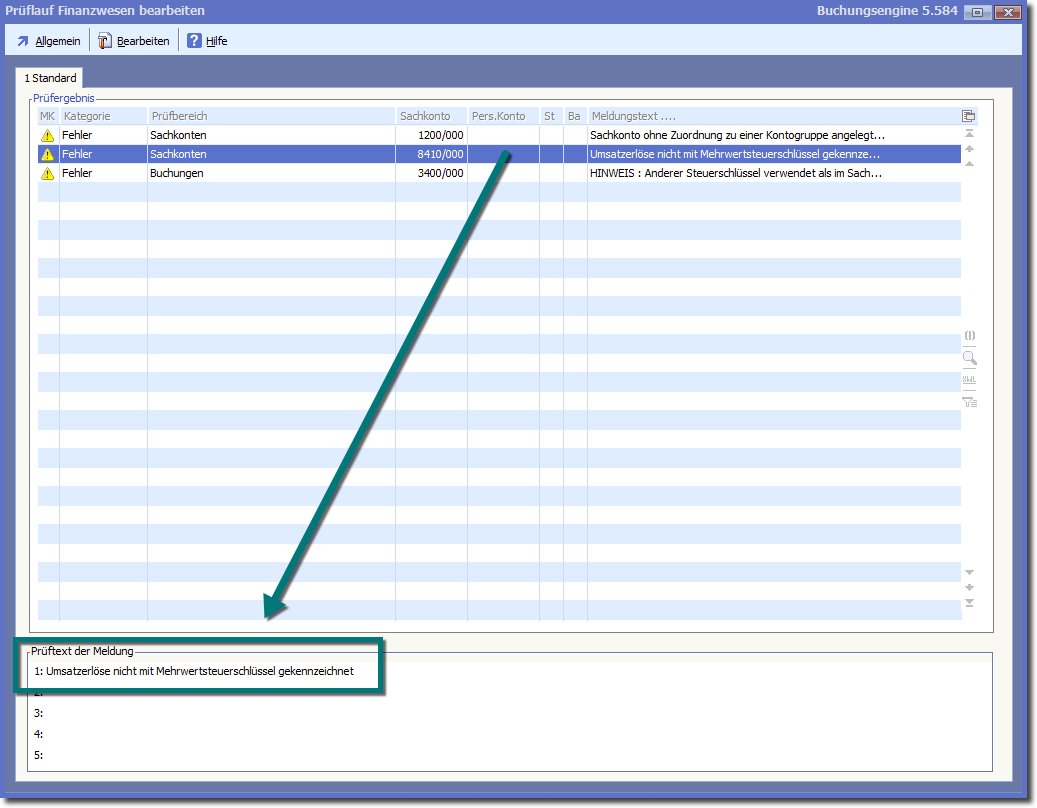Click the column settings icon in table header
The image size is (1037, 808).
coord(968,116)
